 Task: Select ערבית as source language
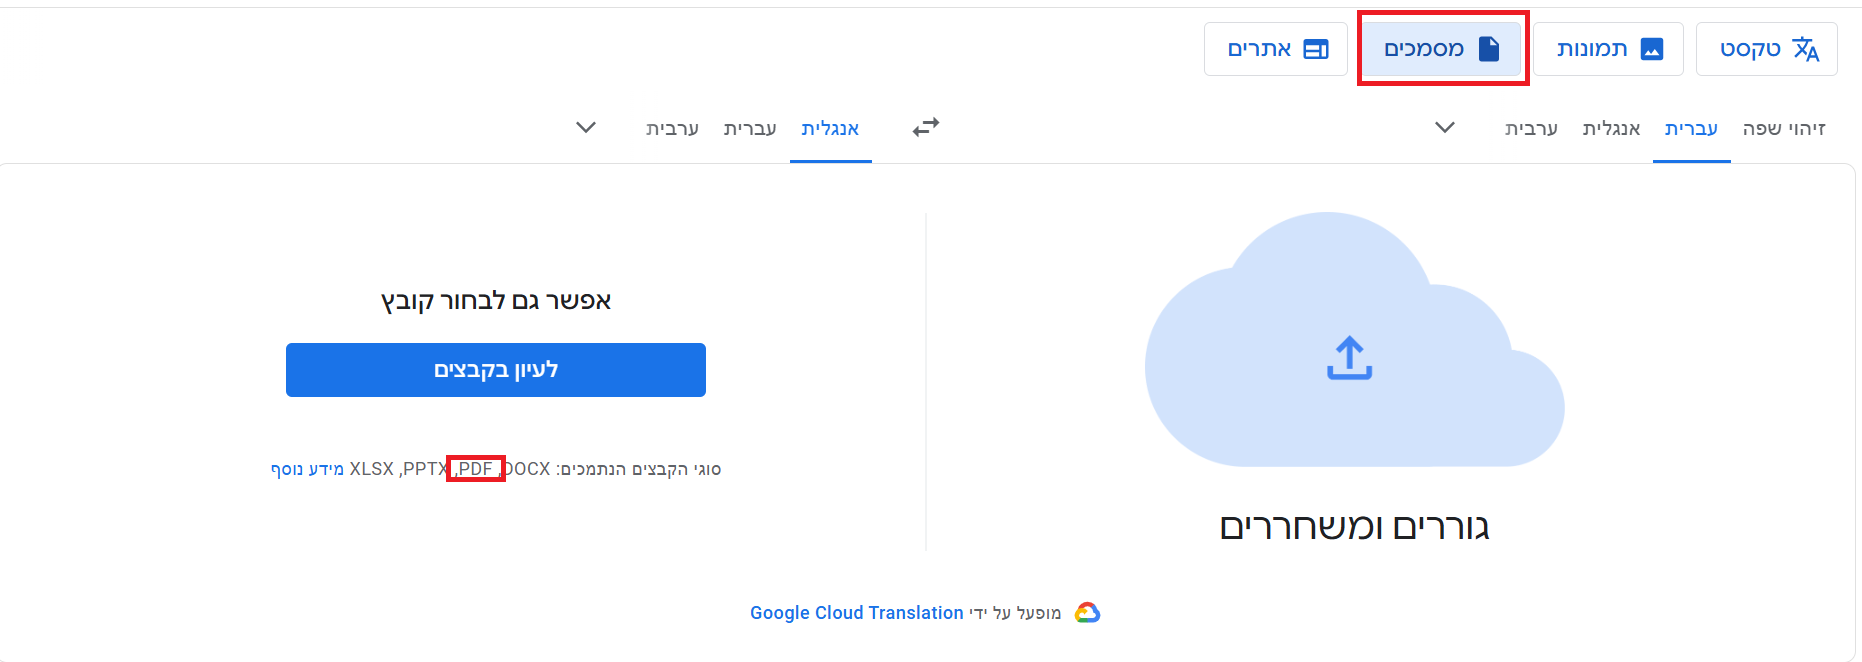tap(1531, 129)
